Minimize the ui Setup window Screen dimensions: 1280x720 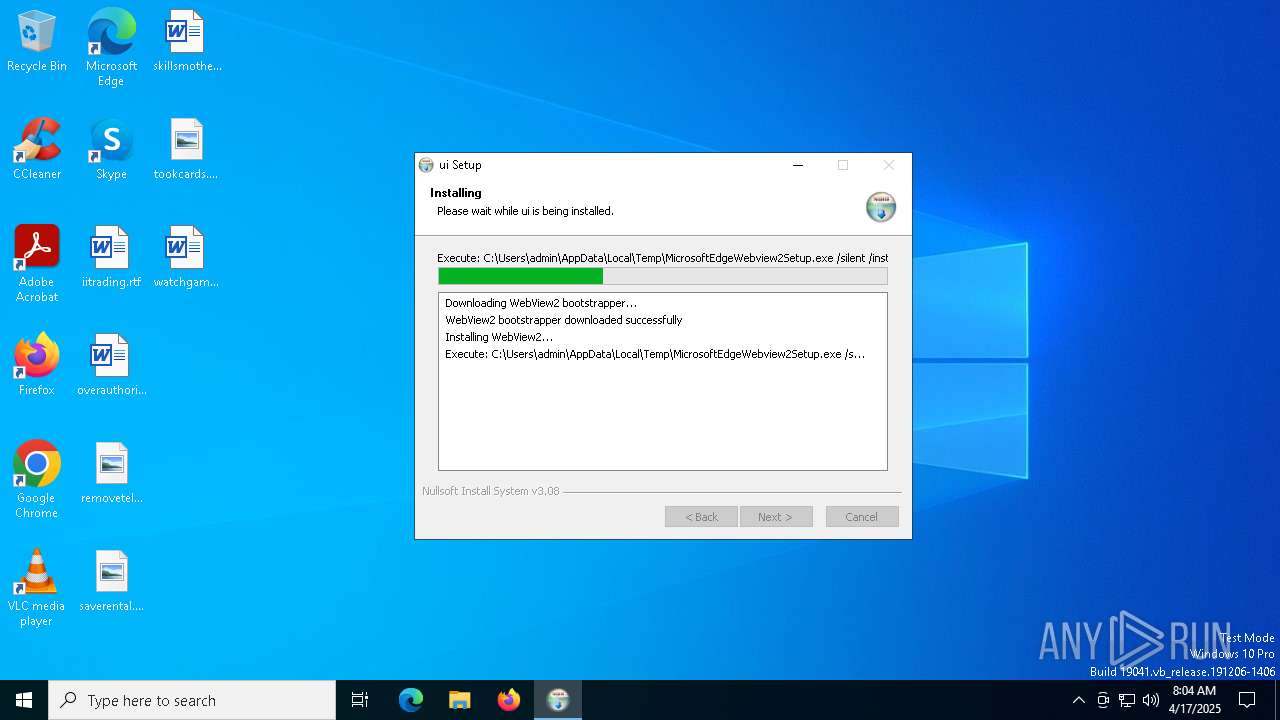pos(798,165)
